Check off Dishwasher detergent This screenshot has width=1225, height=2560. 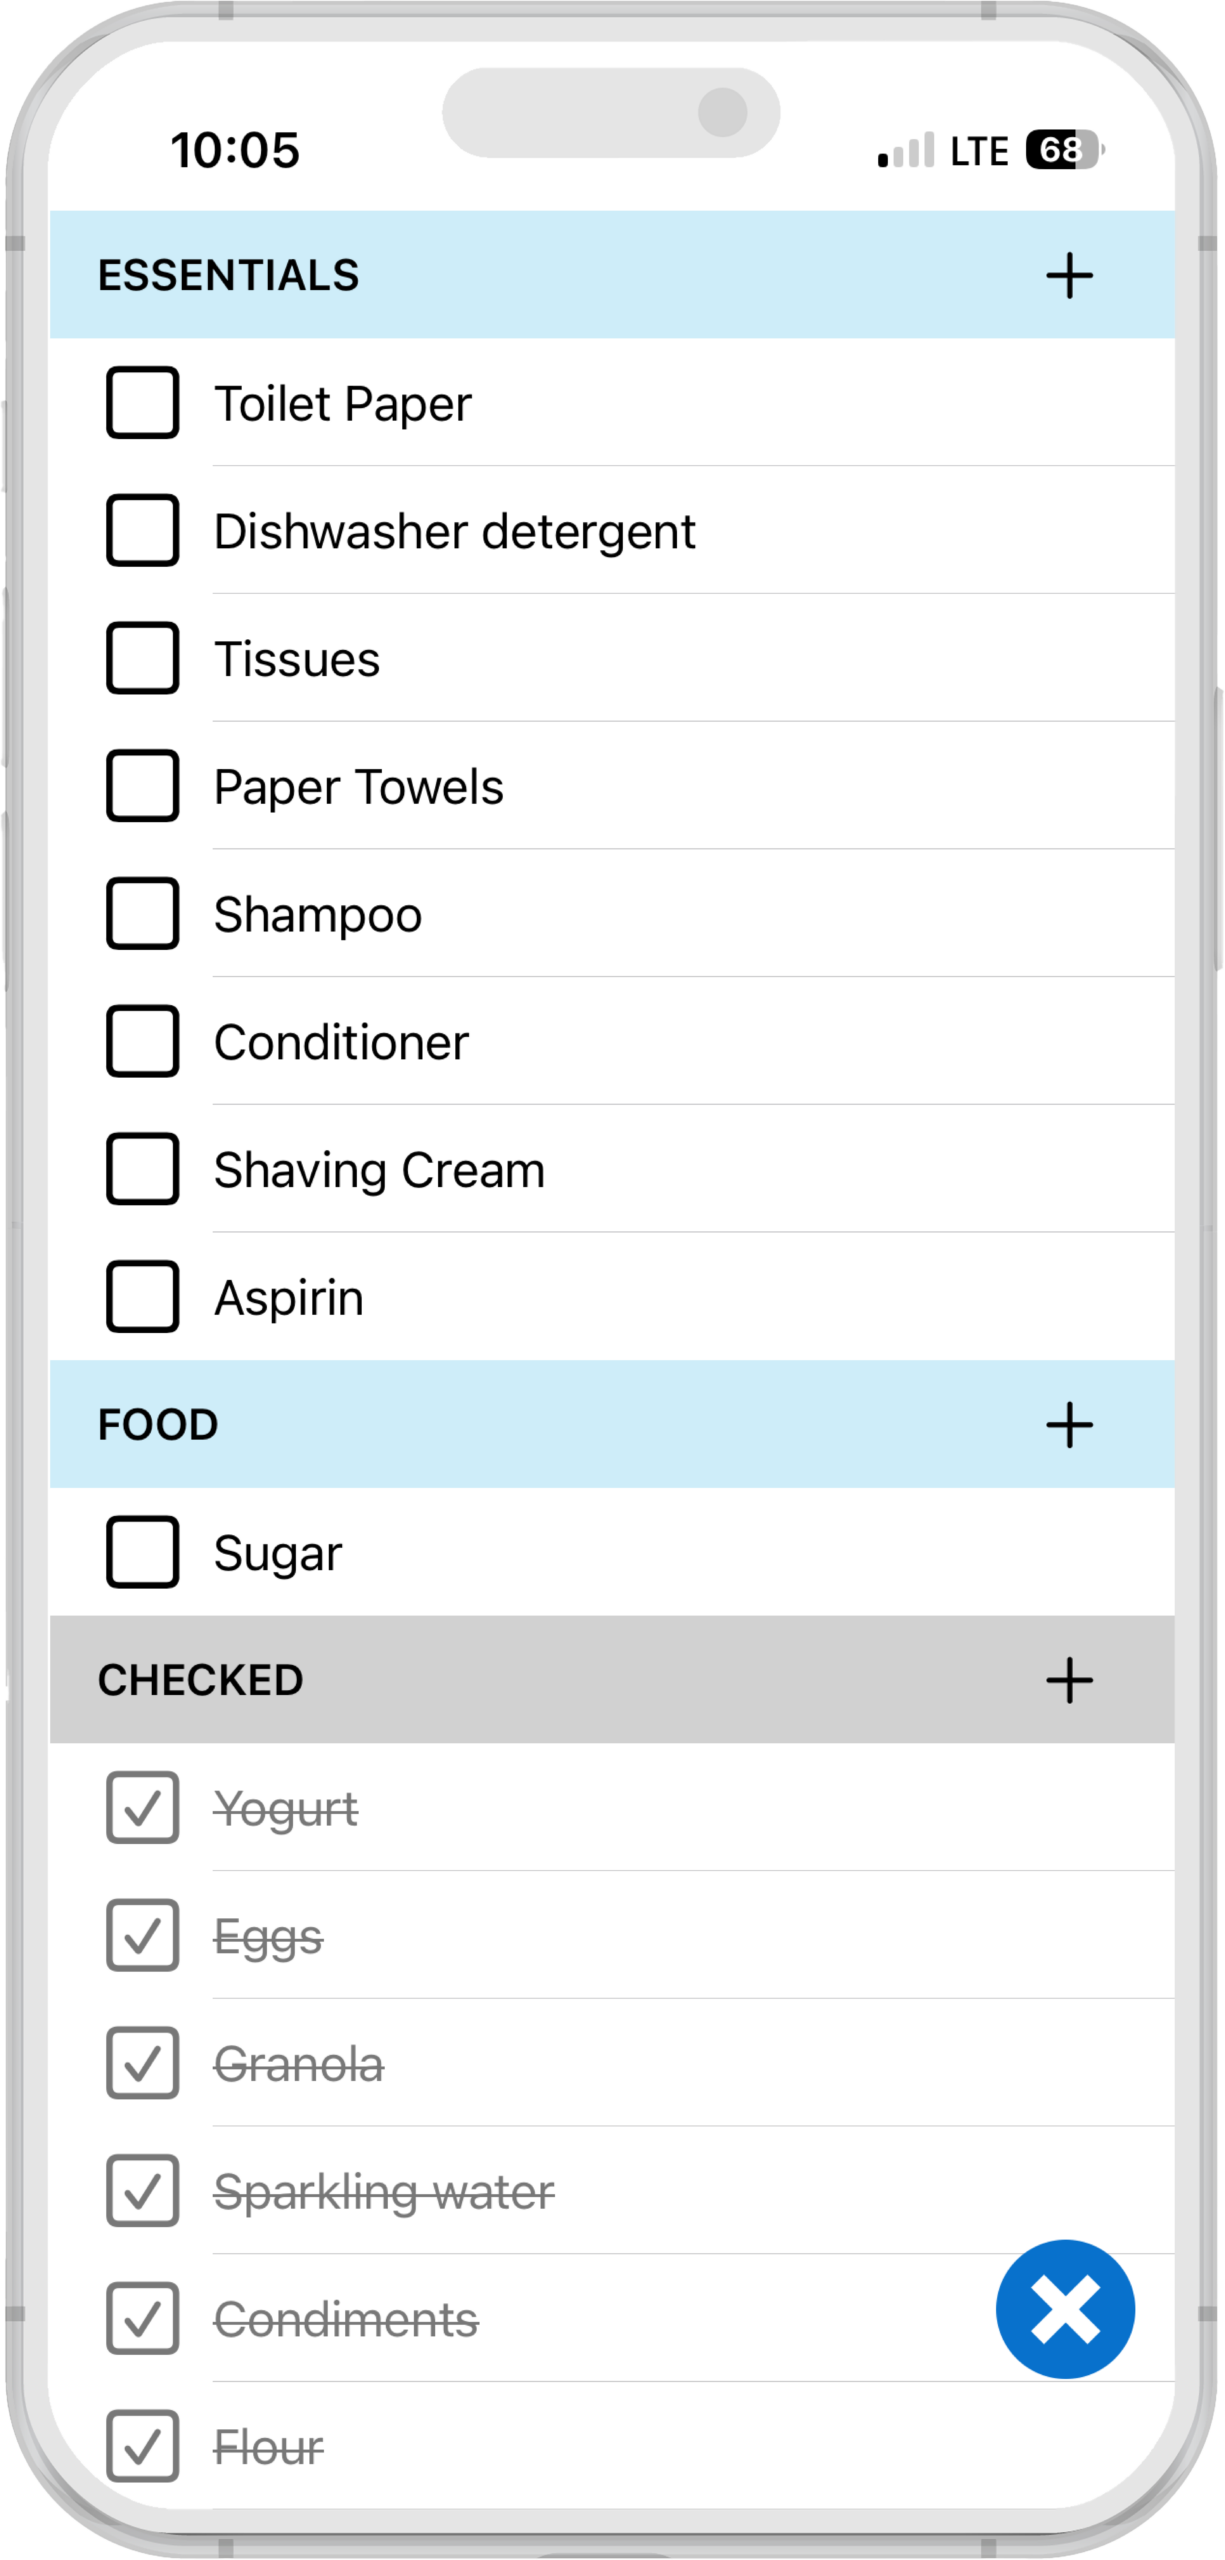143,531
